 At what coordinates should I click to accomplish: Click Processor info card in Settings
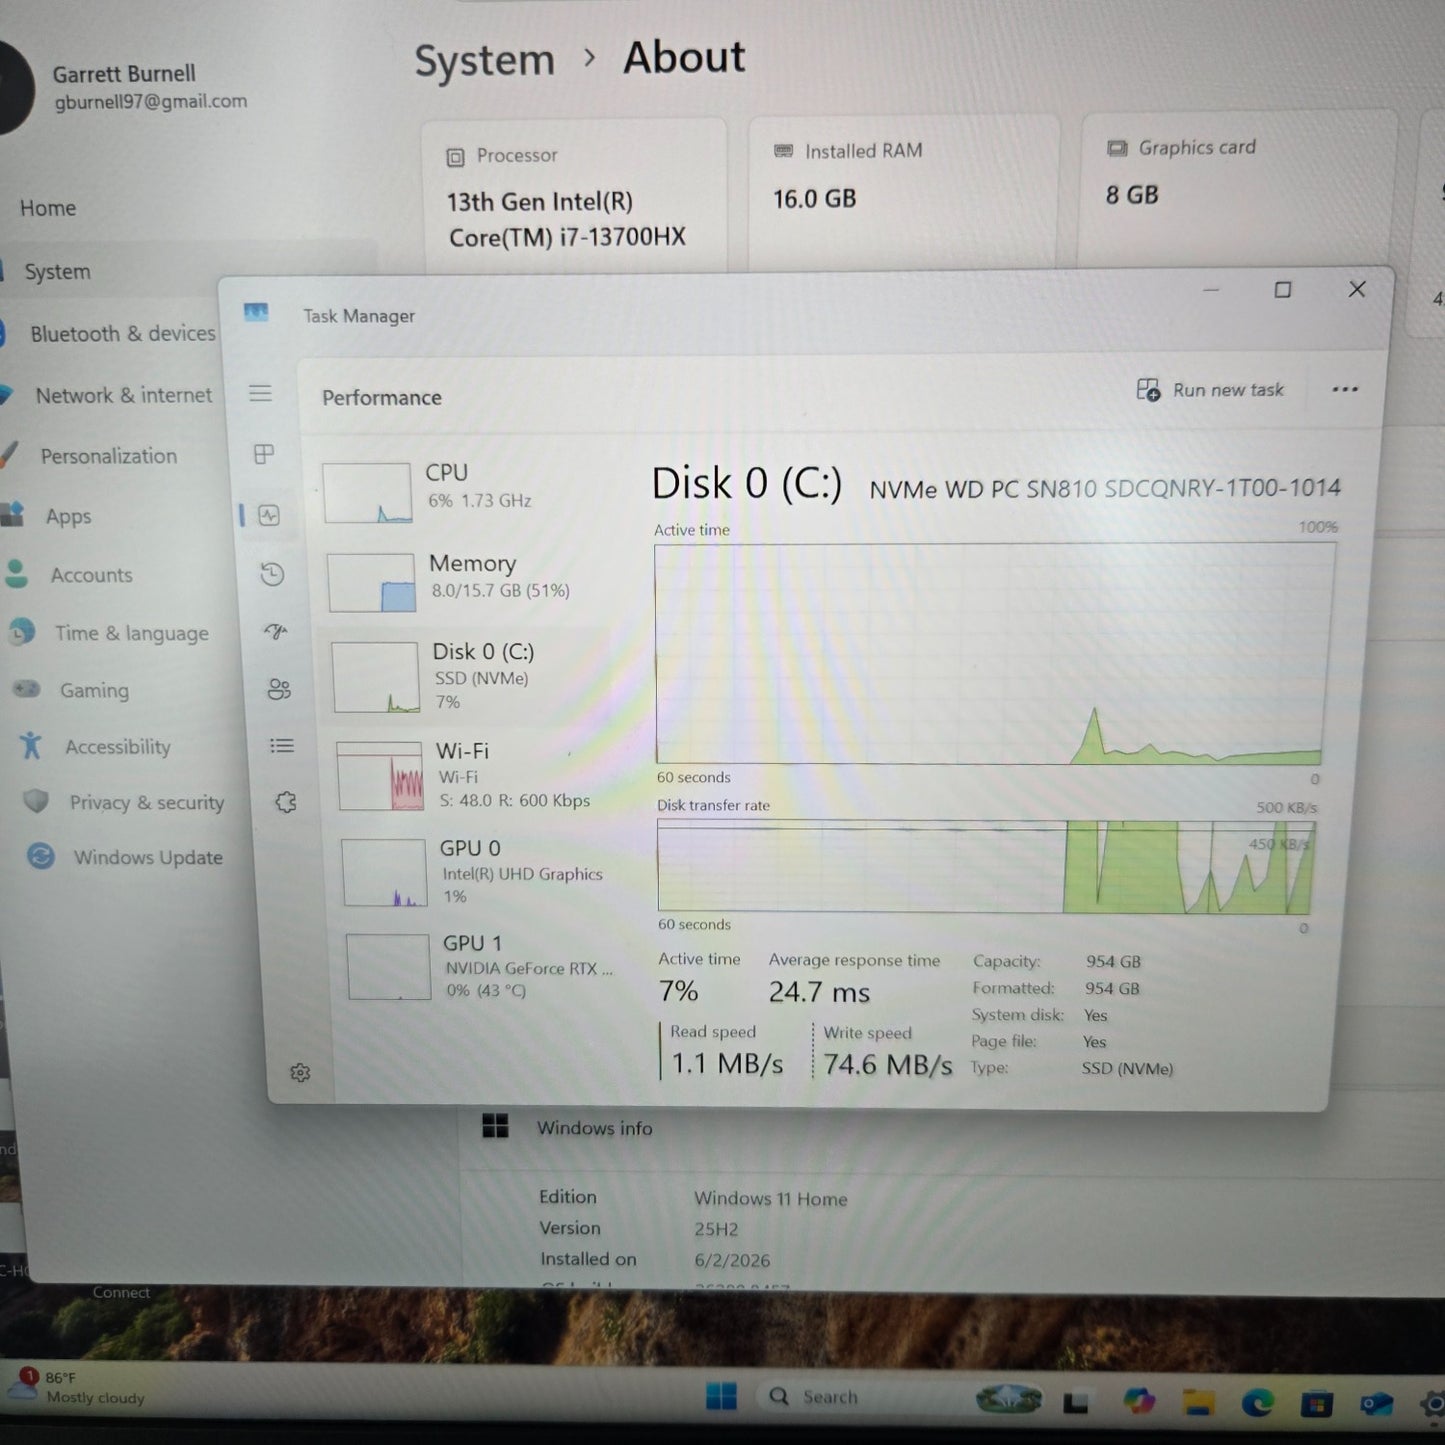pos(574,197)
